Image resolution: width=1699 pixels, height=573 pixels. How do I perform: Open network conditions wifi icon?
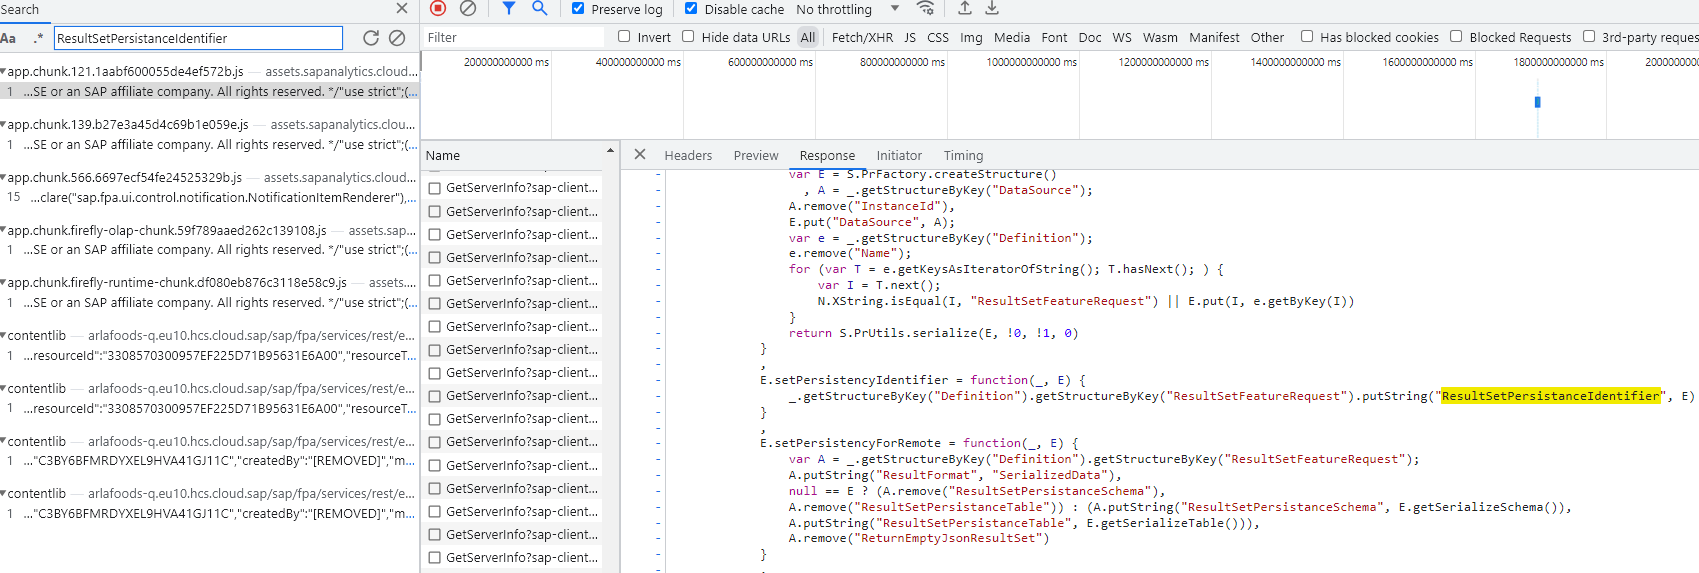[x=926, y=8]
